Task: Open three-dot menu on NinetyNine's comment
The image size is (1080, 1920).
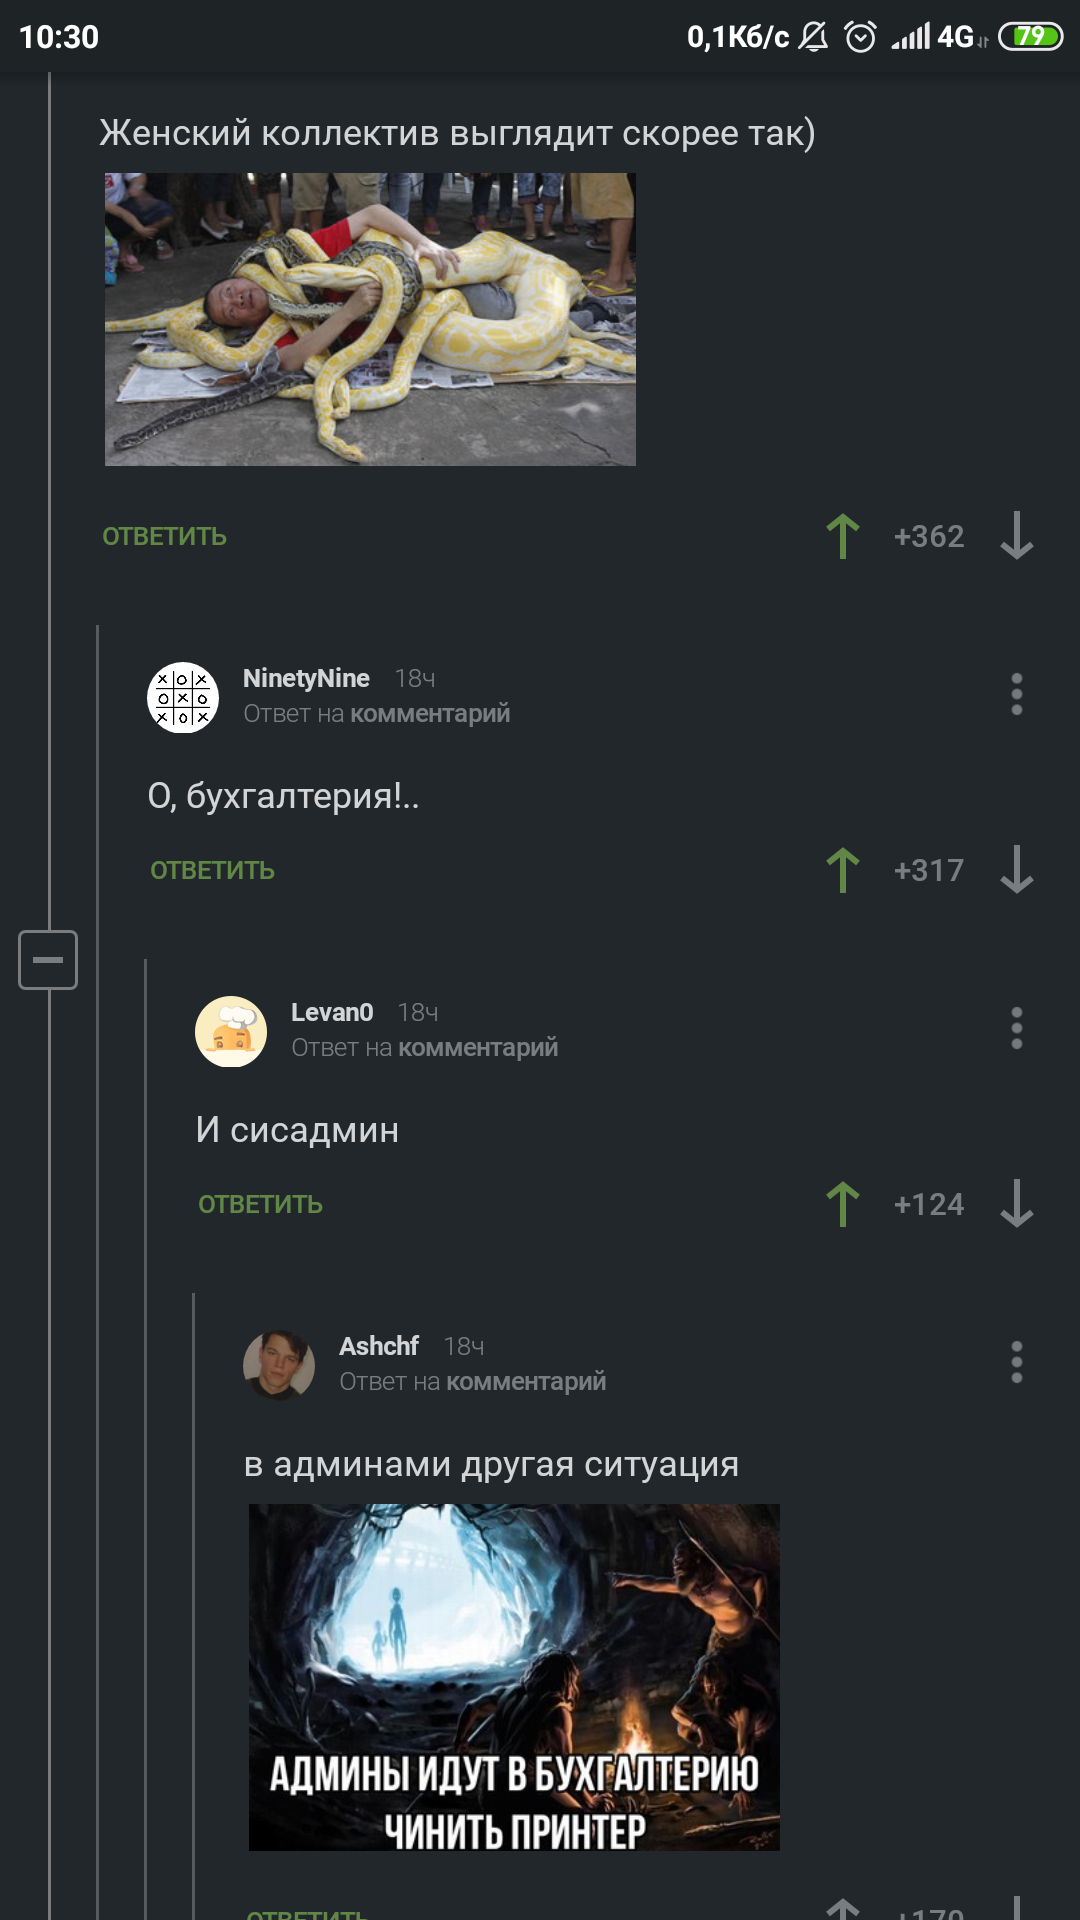Action: [x=1017, y=694]
